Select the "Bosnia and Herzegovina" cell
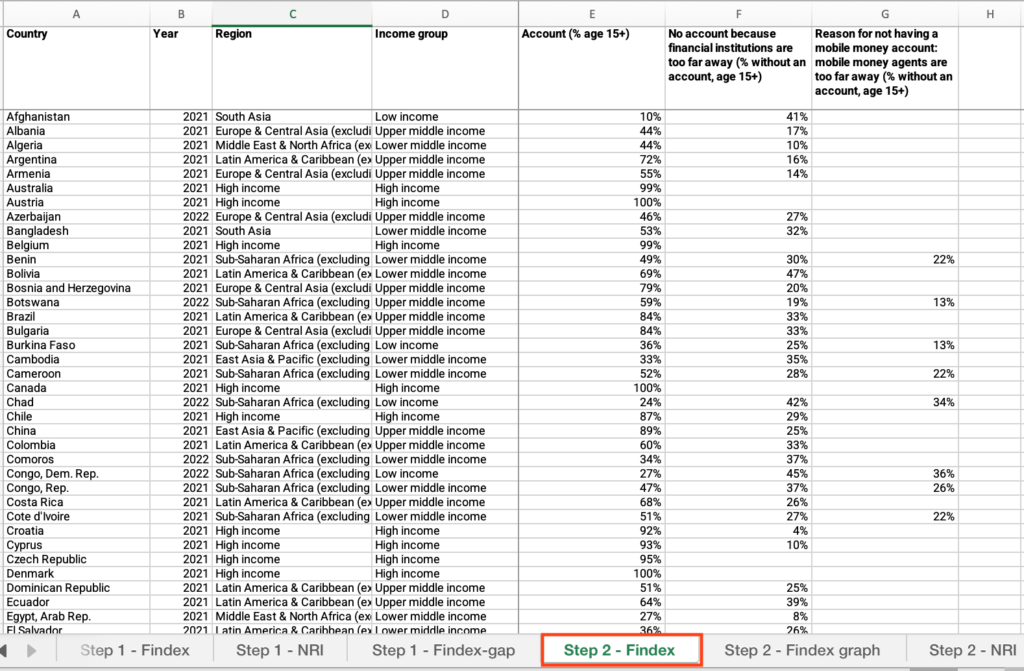This screenshot has width=1024, height=671. click(76, 288)
